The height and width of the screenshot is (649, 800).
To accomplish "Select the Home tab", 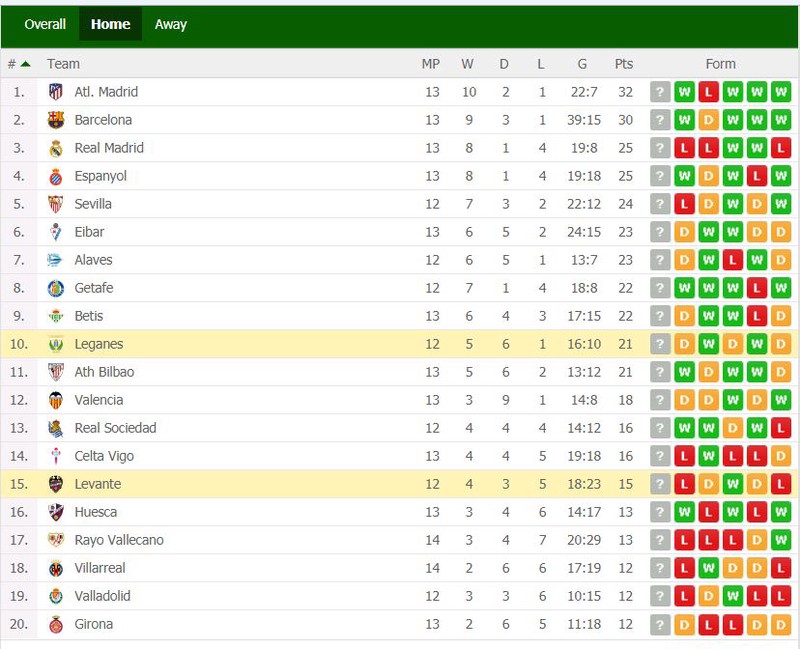I will [110, 24].
